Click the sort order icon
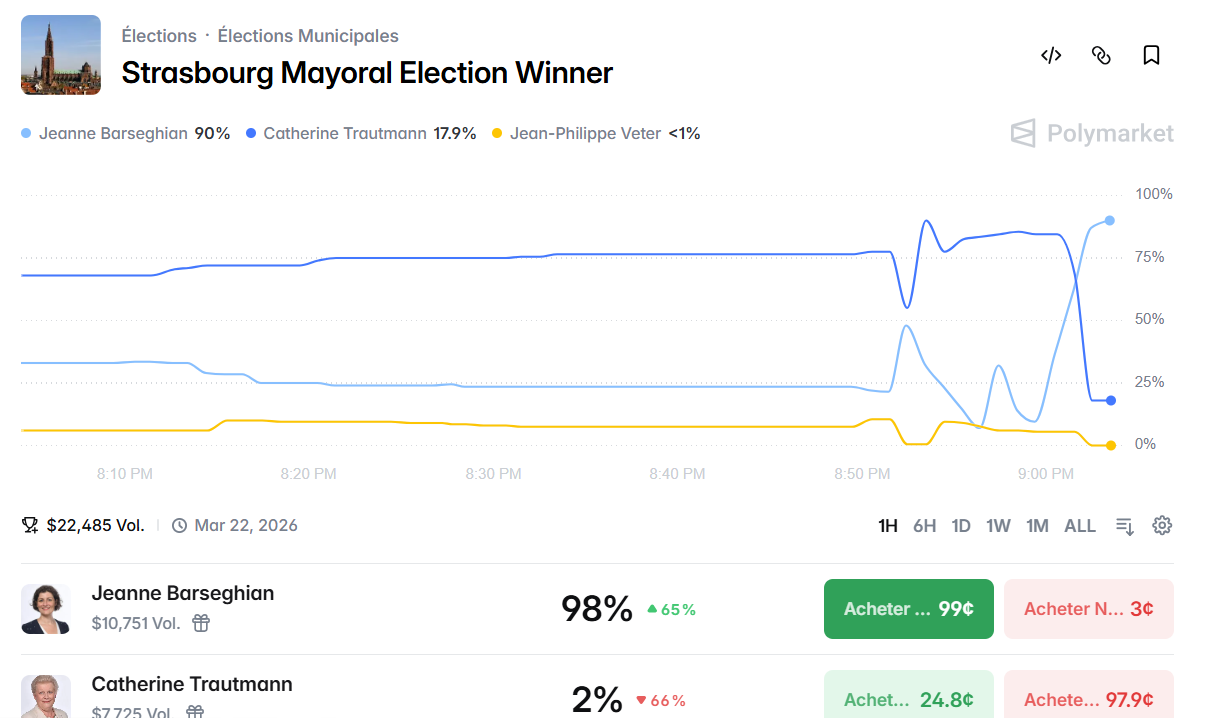Screen dimensions: 1215x718 pyautogui.click(x=1125, y=526)
